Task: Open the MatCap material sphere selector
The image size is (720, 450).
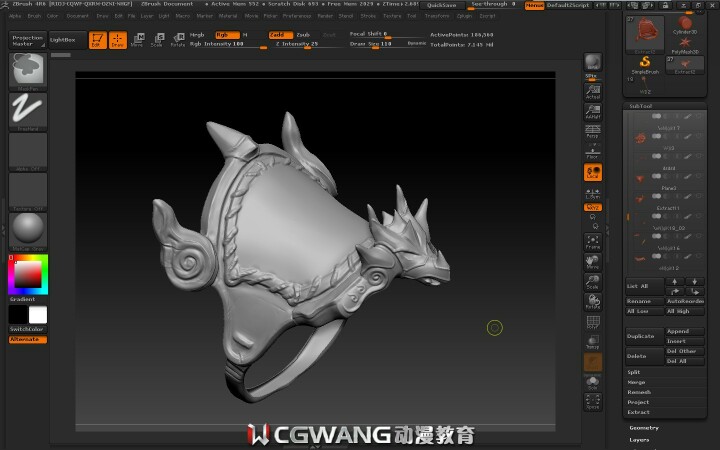Action: [x=28, y=231]
